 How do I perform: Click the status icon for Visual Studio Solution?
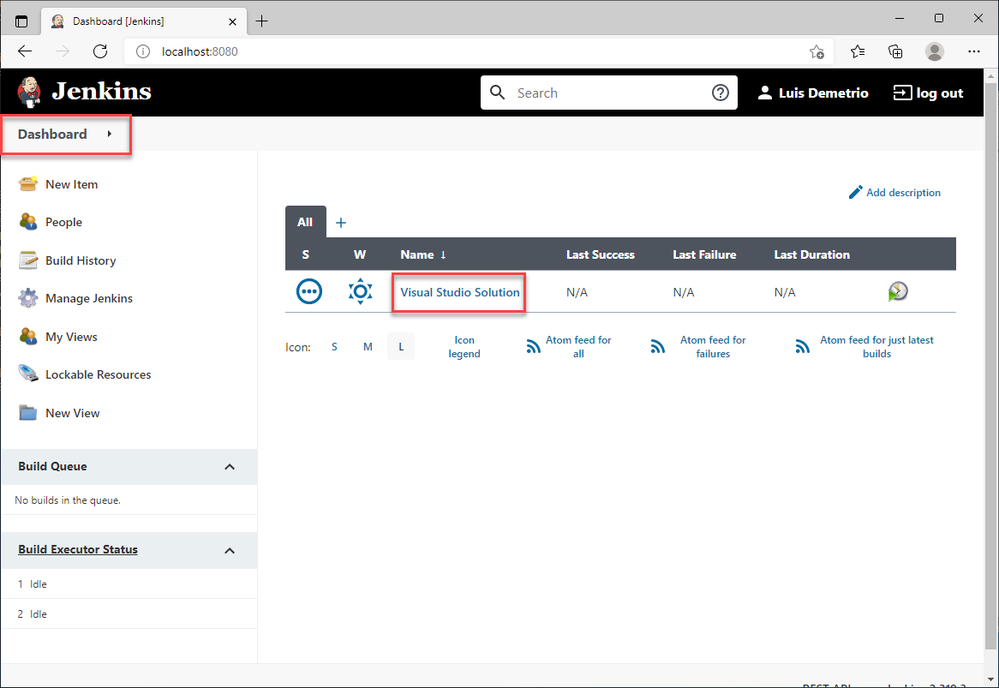pos(309,292)
